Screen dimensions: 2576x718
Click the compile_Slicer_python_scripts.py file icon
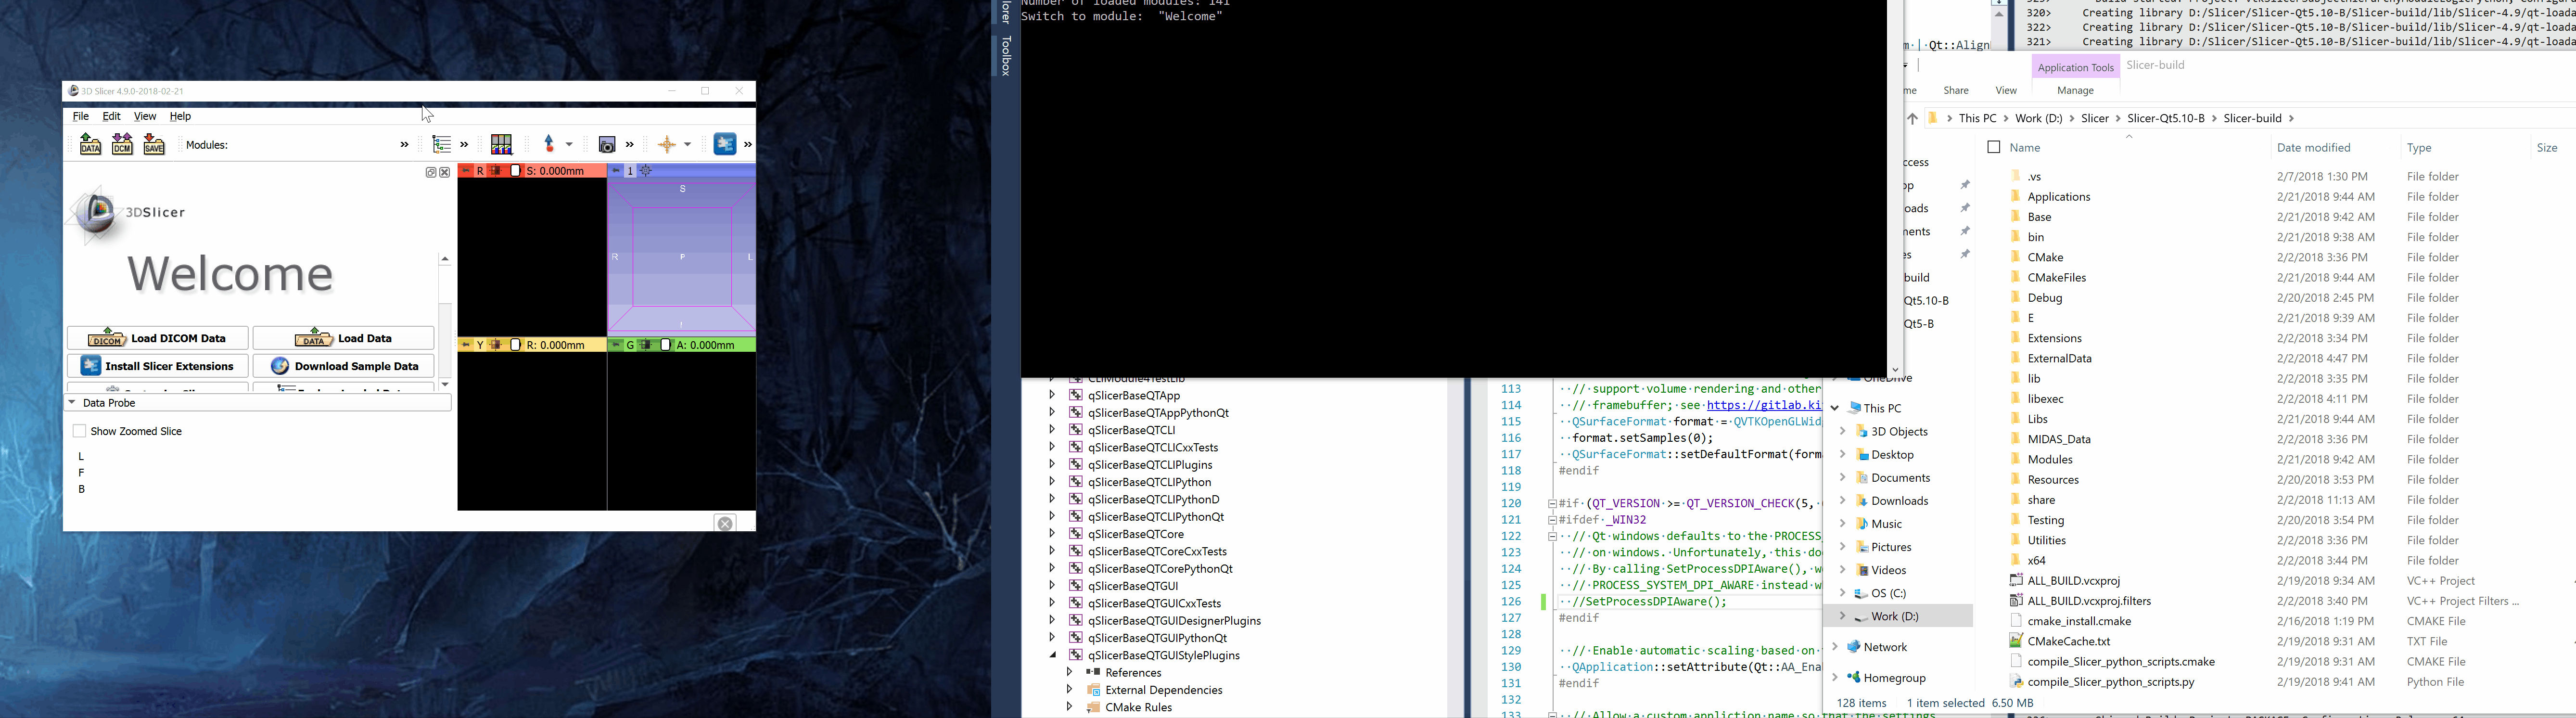pos(2016,681)
